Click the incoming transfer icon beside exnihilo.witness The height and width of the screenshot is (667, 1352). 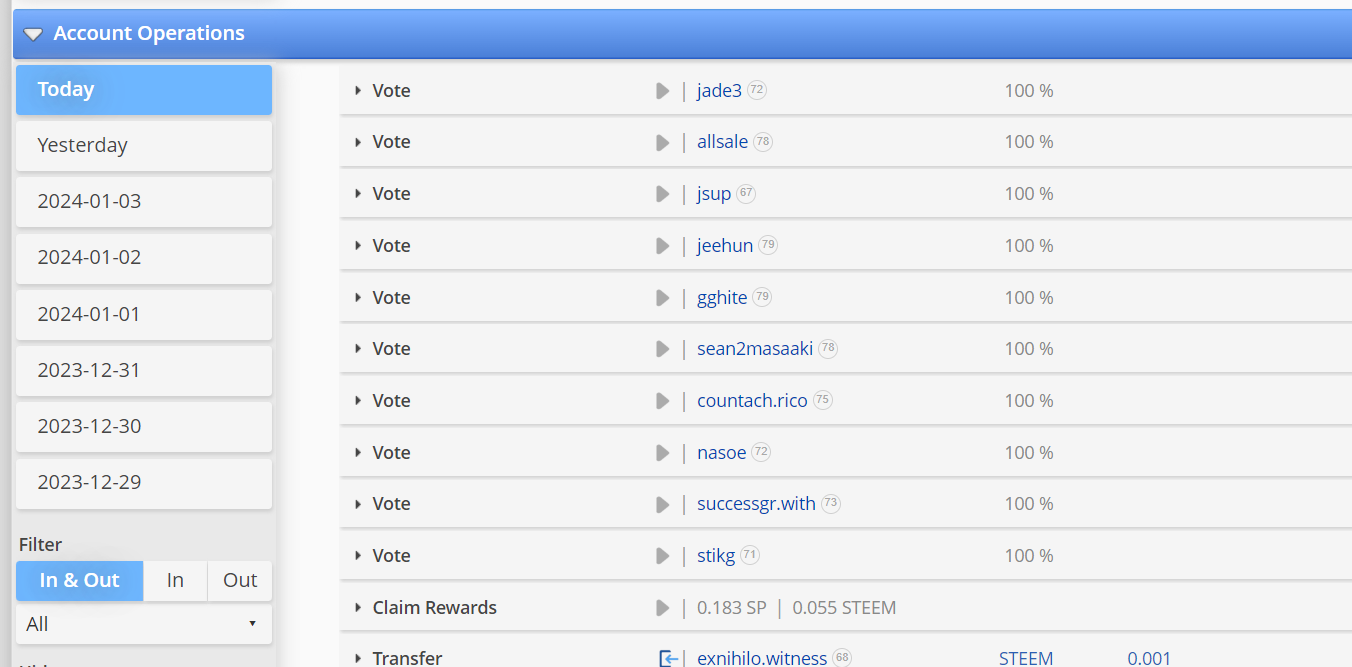(x=668, y=658)
